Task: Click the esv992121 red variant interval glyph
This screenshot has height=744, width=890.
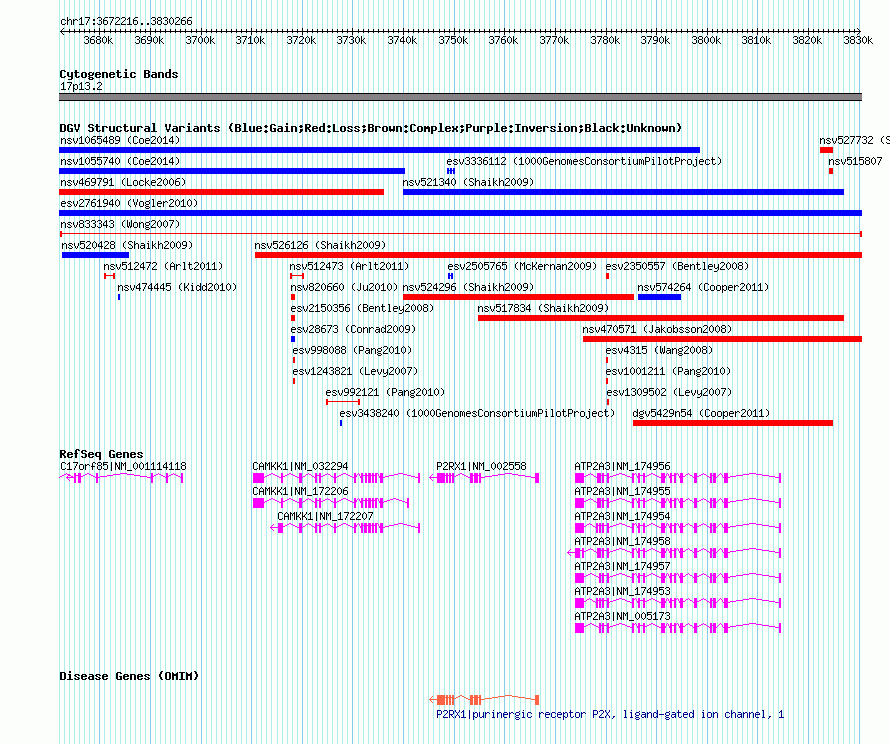Action: click(x=343, y=402)
